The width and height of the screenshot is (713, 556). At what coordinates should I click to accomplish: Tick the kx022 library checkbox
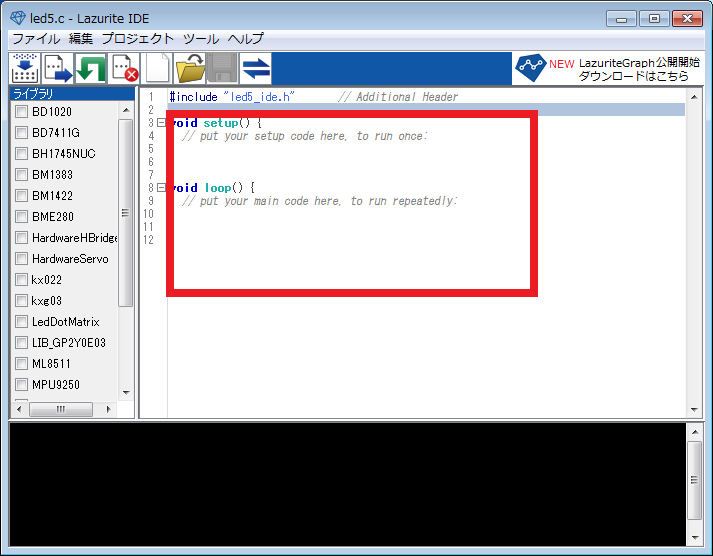pos(21,280)
